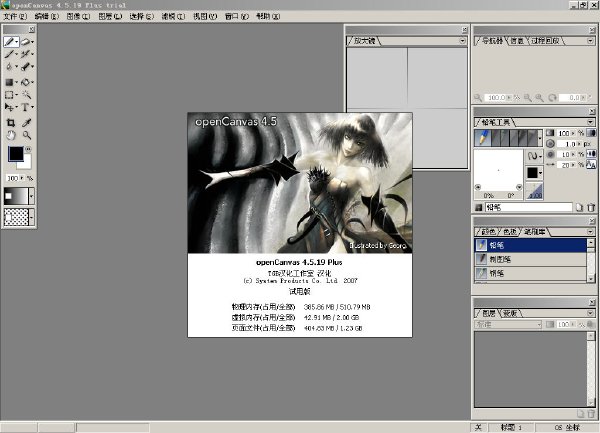The height and width of the screenshot is (433, 600).
Task: Click the navigator zoom 100.0 percent field
Action: [x=496, y=98]
